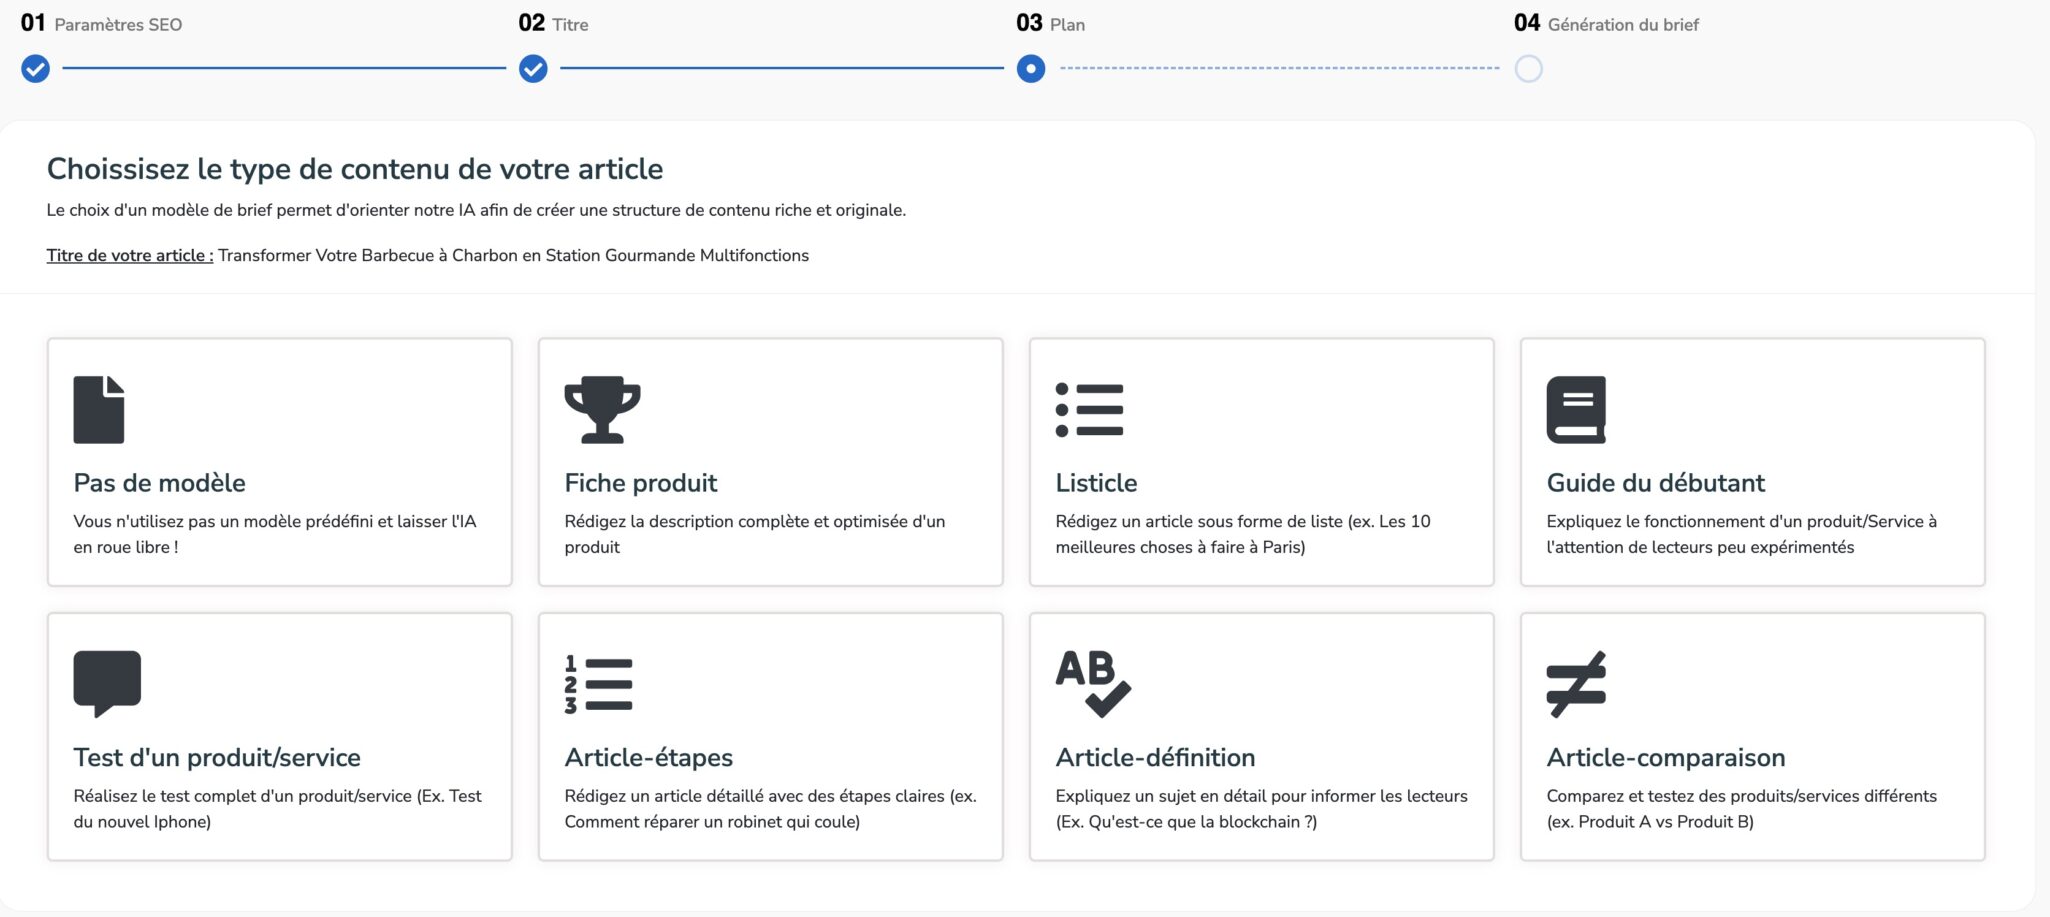Click the blank document icon for Pas de modèle
The width and height of the screenshot is (2050, 917).
[x=99, y=409]
